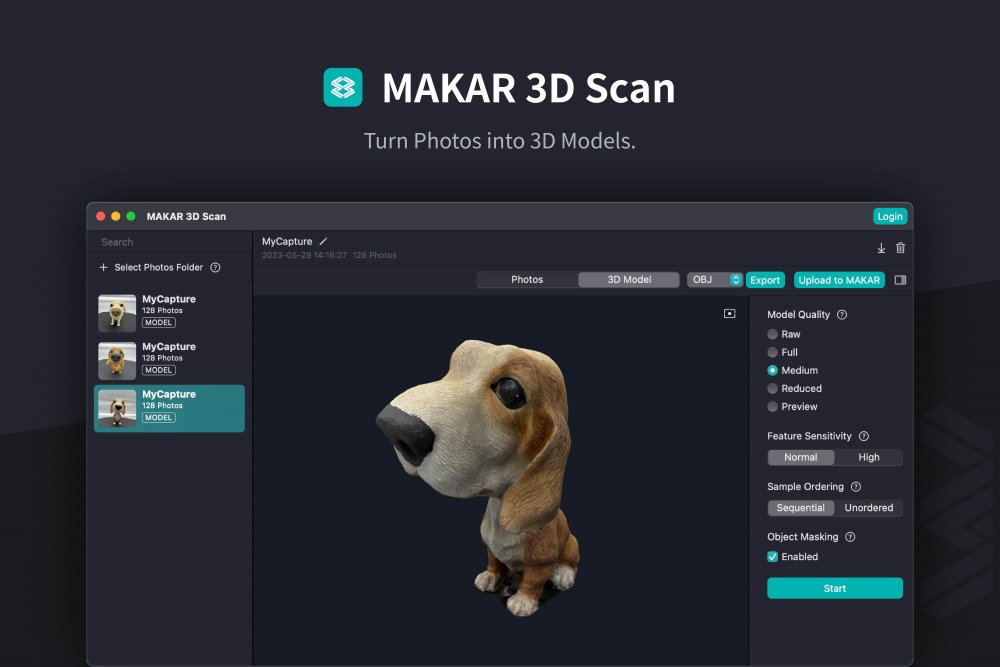Click the trash icon to delete capture
Screen dimensions: 1000x667
900,248
